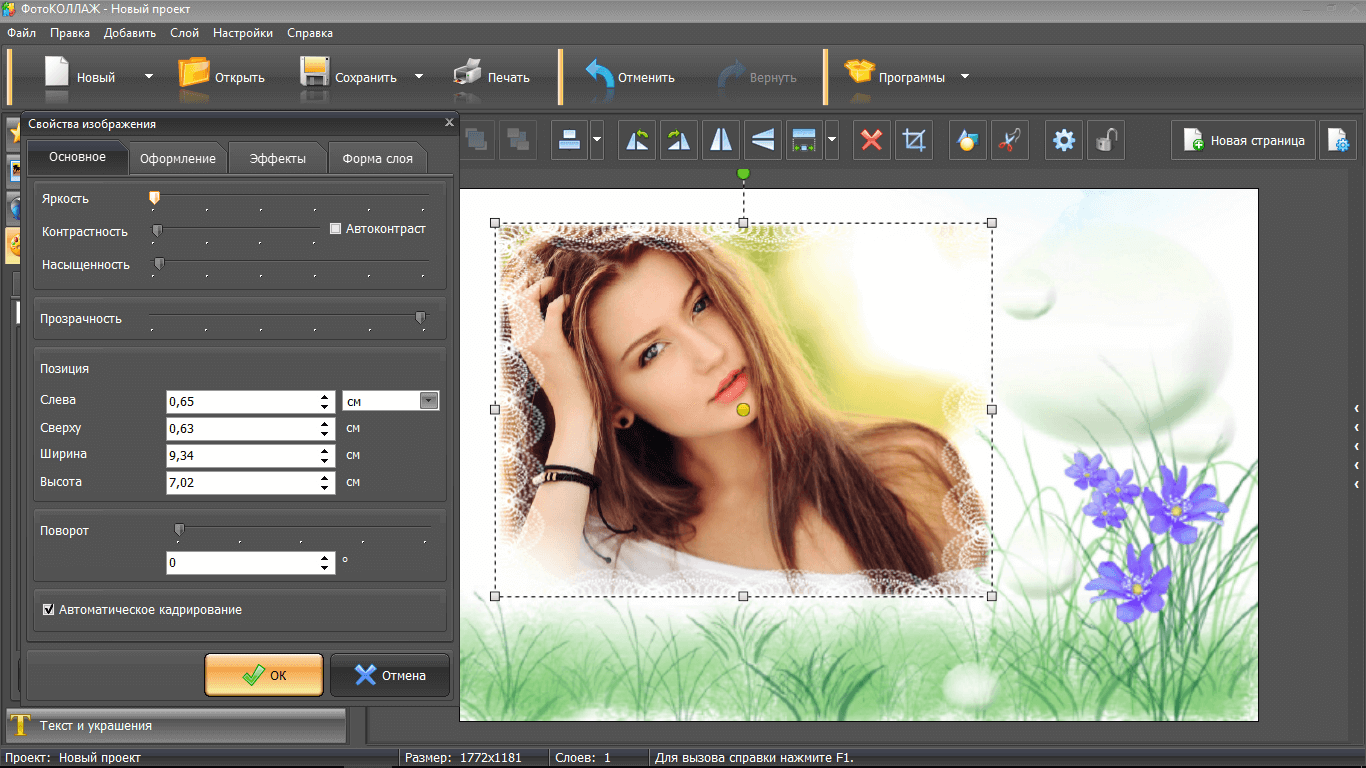Delete selected layer with red X icon
This screenshot has width=1366, height=768.
pyautogui.click(x=872, y=141)
